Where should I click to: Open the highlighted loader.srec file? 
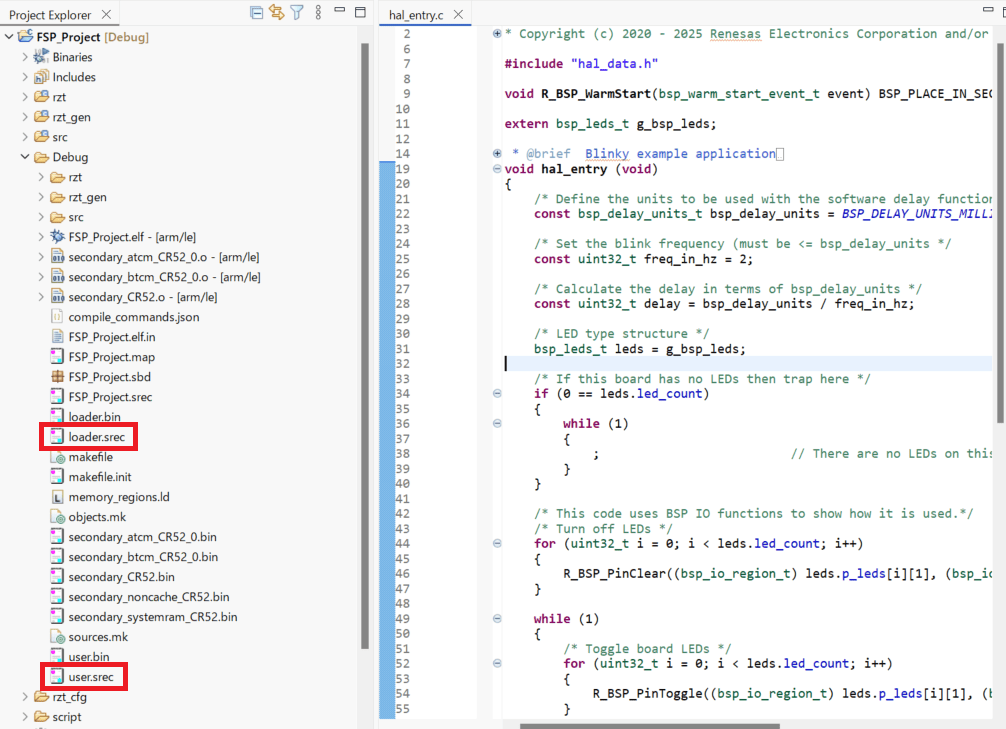coord(99,436)
